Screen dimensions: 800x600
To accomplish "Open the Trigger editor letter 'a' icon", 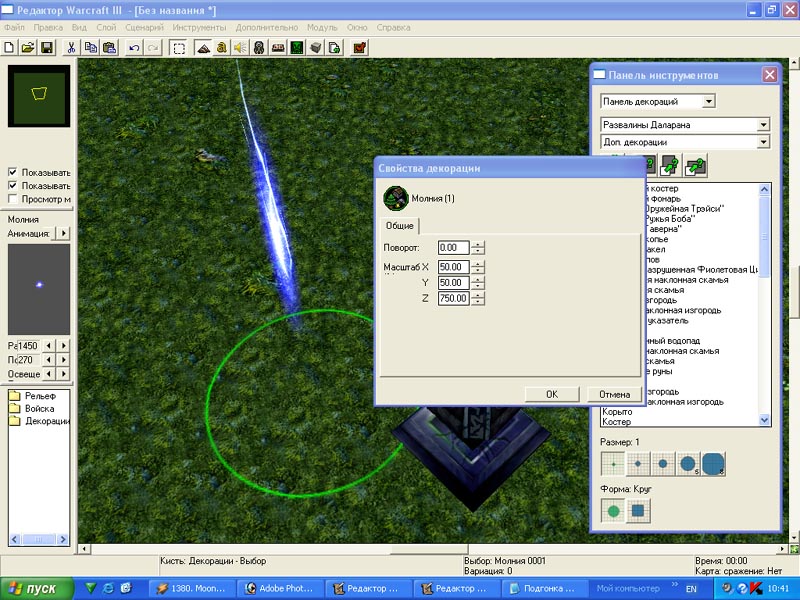I will point(221,48).
